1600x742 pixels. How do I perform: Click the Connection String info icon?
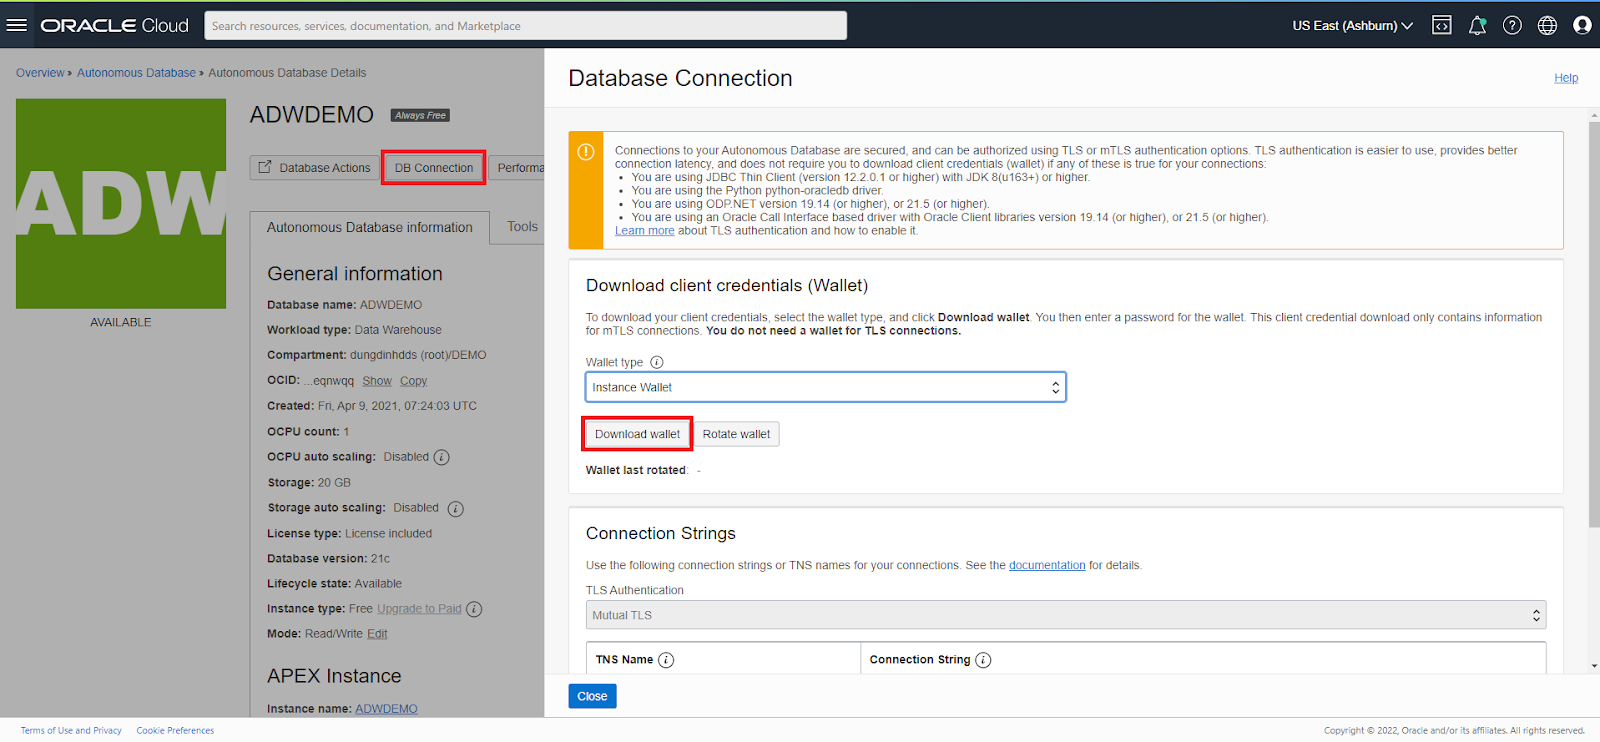point(983,660)
